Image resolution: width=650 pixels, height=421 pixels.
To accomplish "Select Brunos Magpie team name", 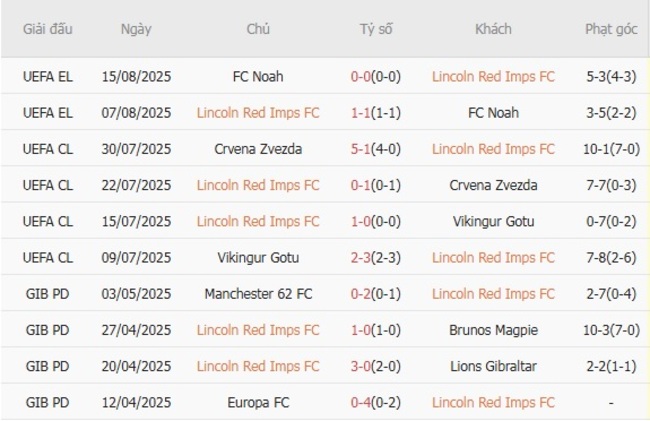I will [493, 330].
